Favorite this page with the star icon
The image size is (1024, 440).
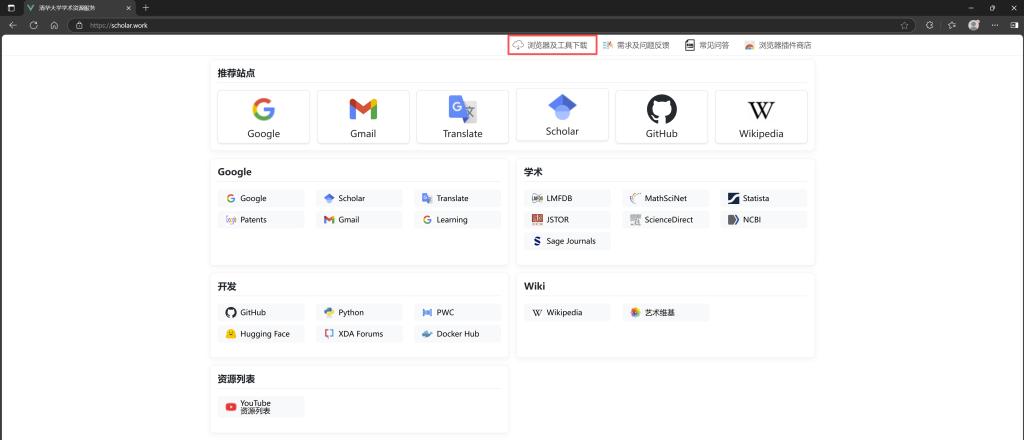pos(904,25)
